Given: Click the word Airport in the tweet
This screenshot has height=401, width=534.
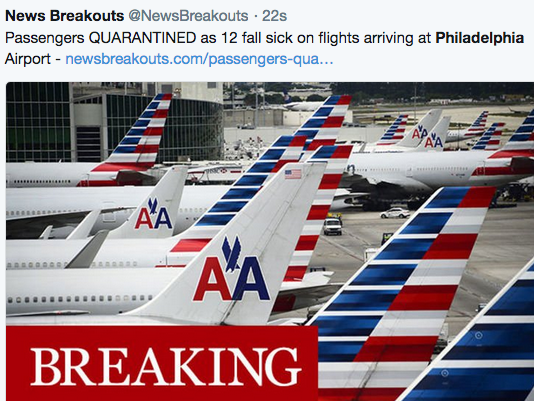Looking at the screenshot, I should (x=28, y=59).
